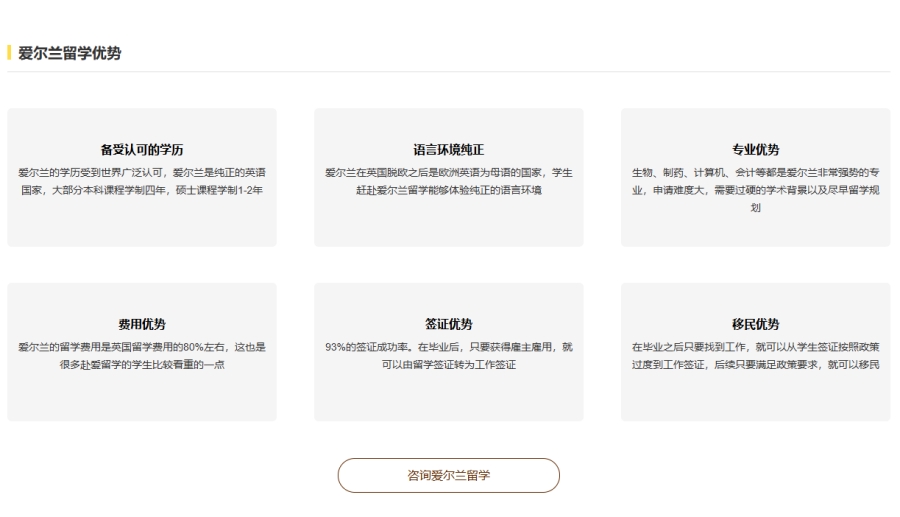Click the word 划 ending the 专业优势 description
The height and width of the screenshot is (517, 900).
tap(755, 208)
